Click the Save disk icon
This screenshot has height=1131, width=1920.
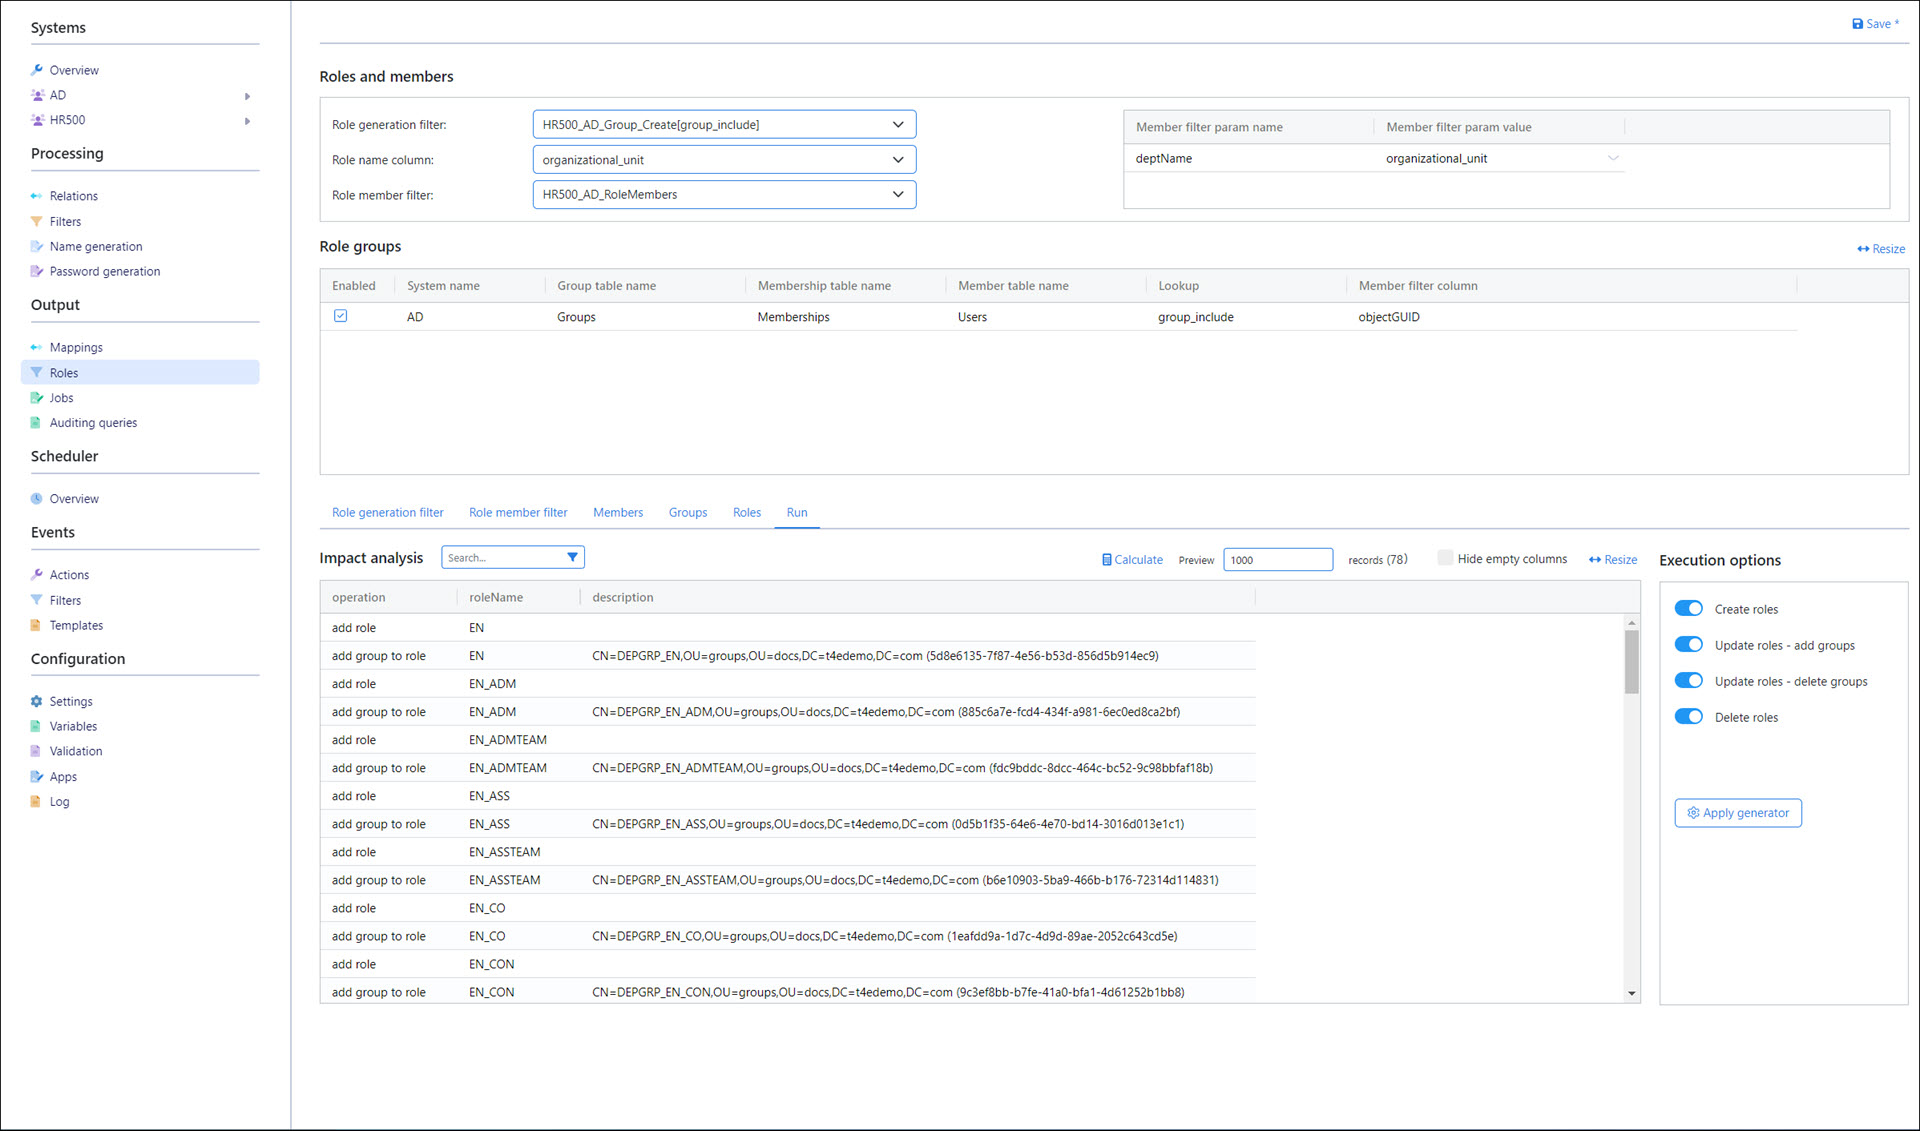(x=1857, y=24)
